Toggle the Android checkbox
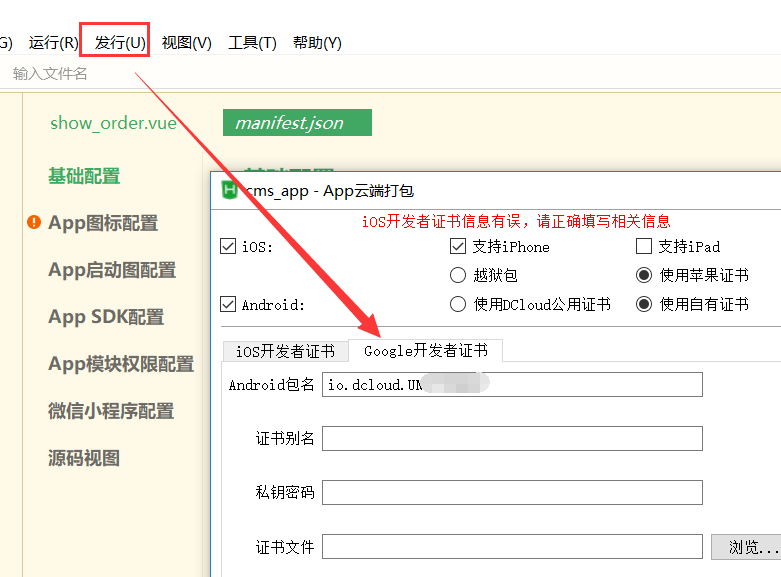 click(x=228, y=304)
